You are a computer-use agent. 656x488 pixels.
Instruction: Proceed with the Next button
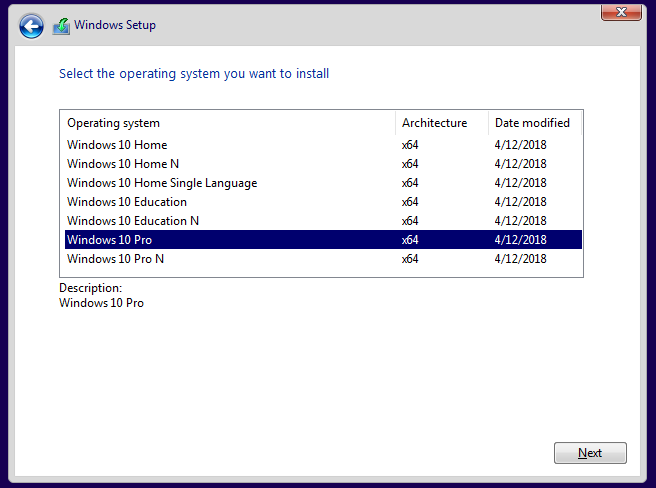tap(590, 453)
